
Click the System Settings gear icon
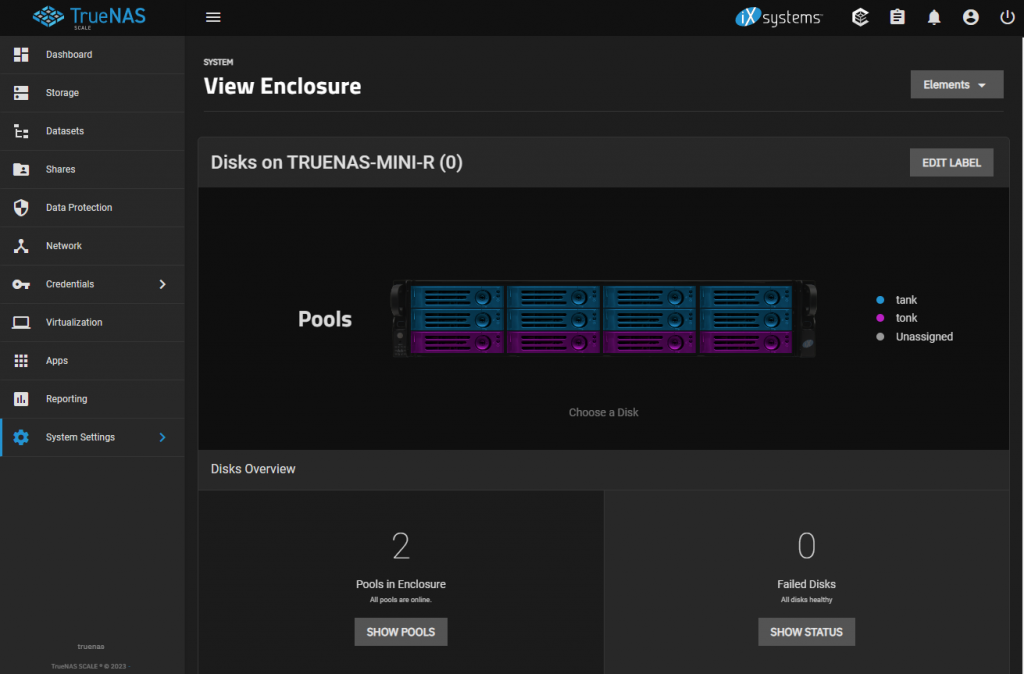click(x=21, y=437)
